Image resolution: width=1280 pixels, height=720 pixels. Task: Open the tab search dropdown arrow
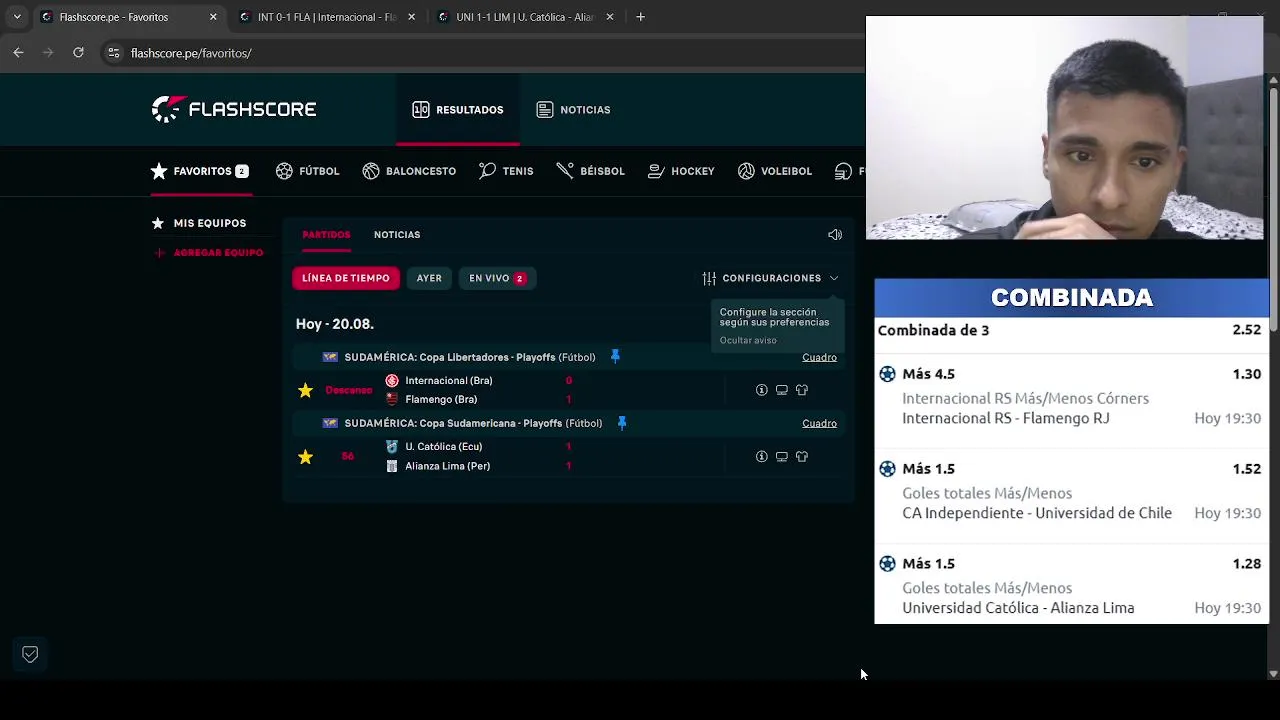pos(17,17)
